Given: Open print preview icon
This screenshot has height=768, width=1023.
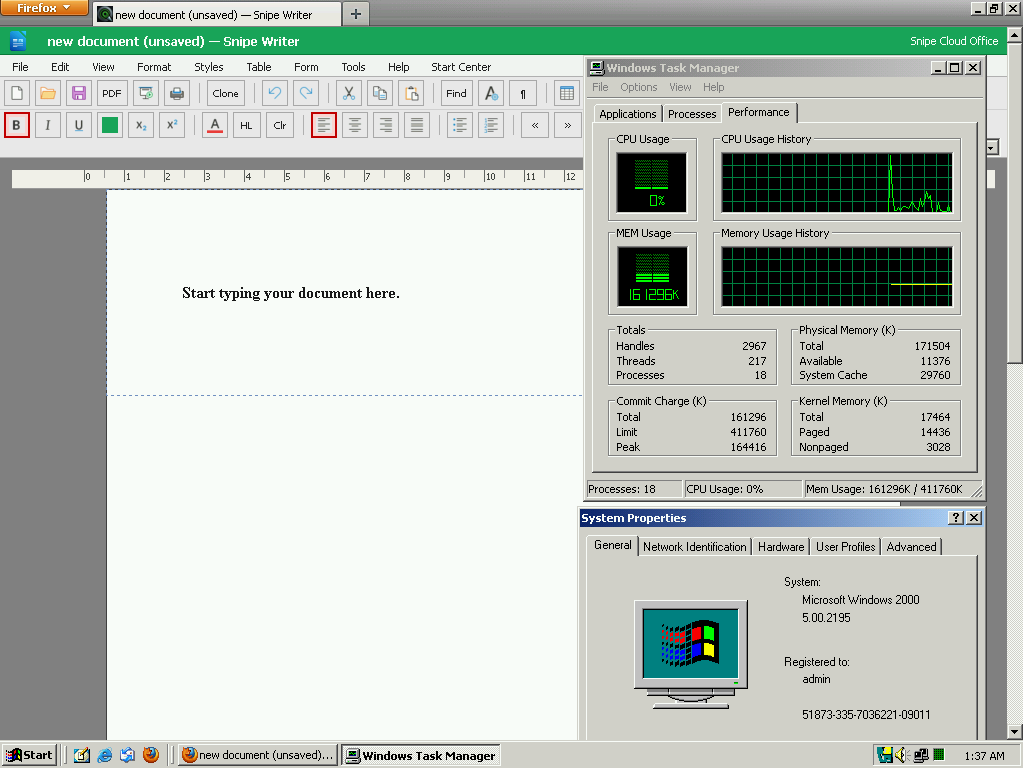Looking at the screenshot, I should tap(145, 93).
